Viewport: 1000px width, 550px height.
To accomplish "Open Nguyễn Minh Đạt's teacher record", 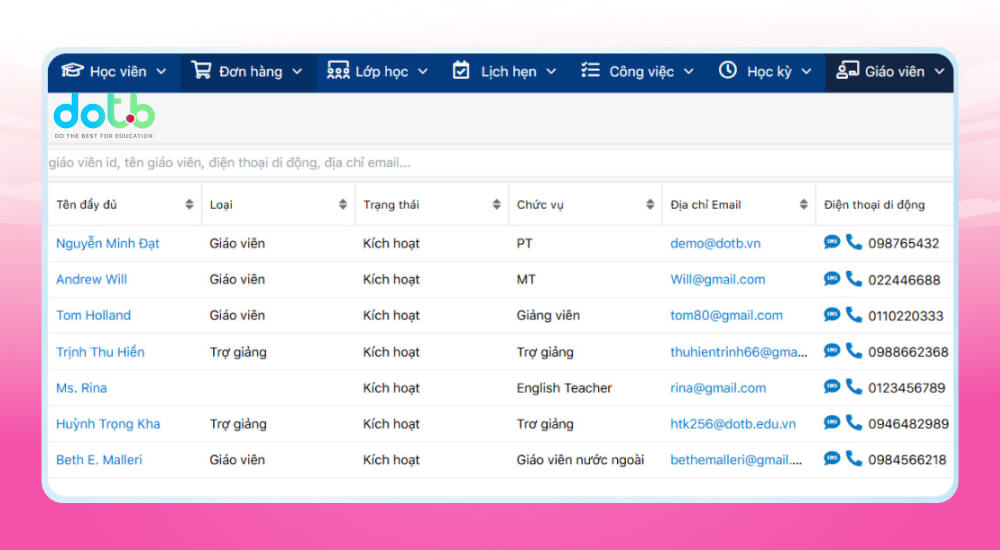I will tap(108, 243).
